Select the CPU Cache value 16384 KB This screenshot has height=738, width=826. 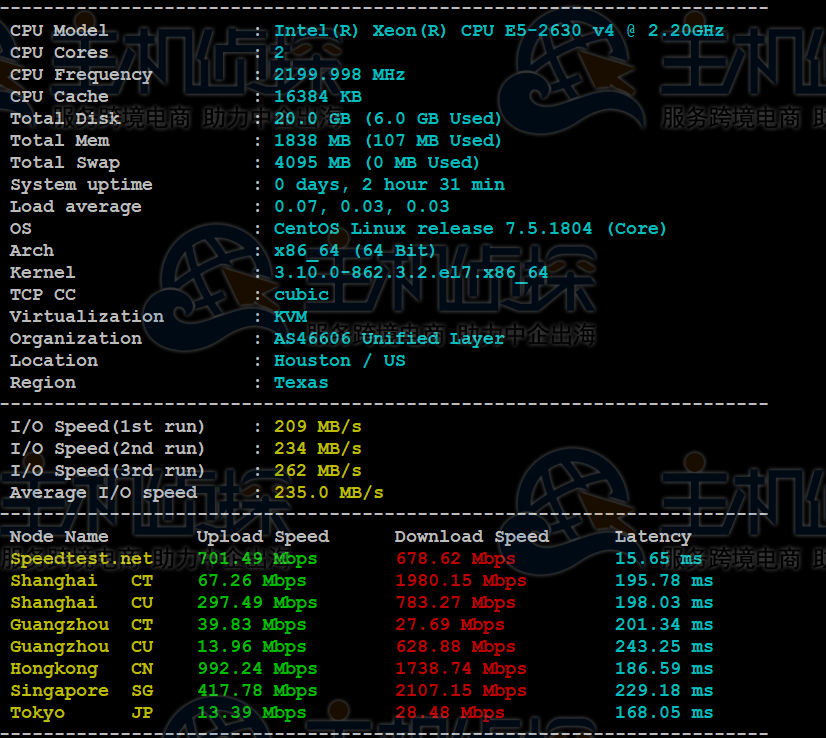318,97
